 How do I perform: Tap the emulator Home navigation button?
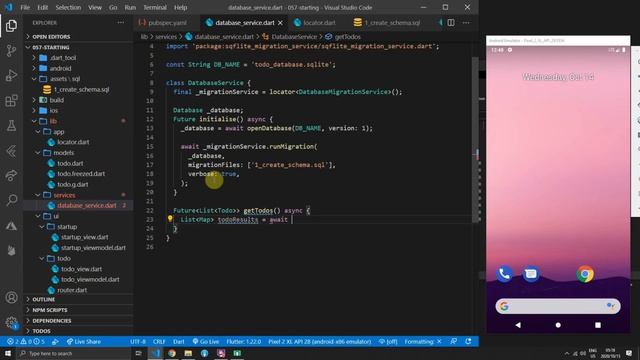point(558,325)
